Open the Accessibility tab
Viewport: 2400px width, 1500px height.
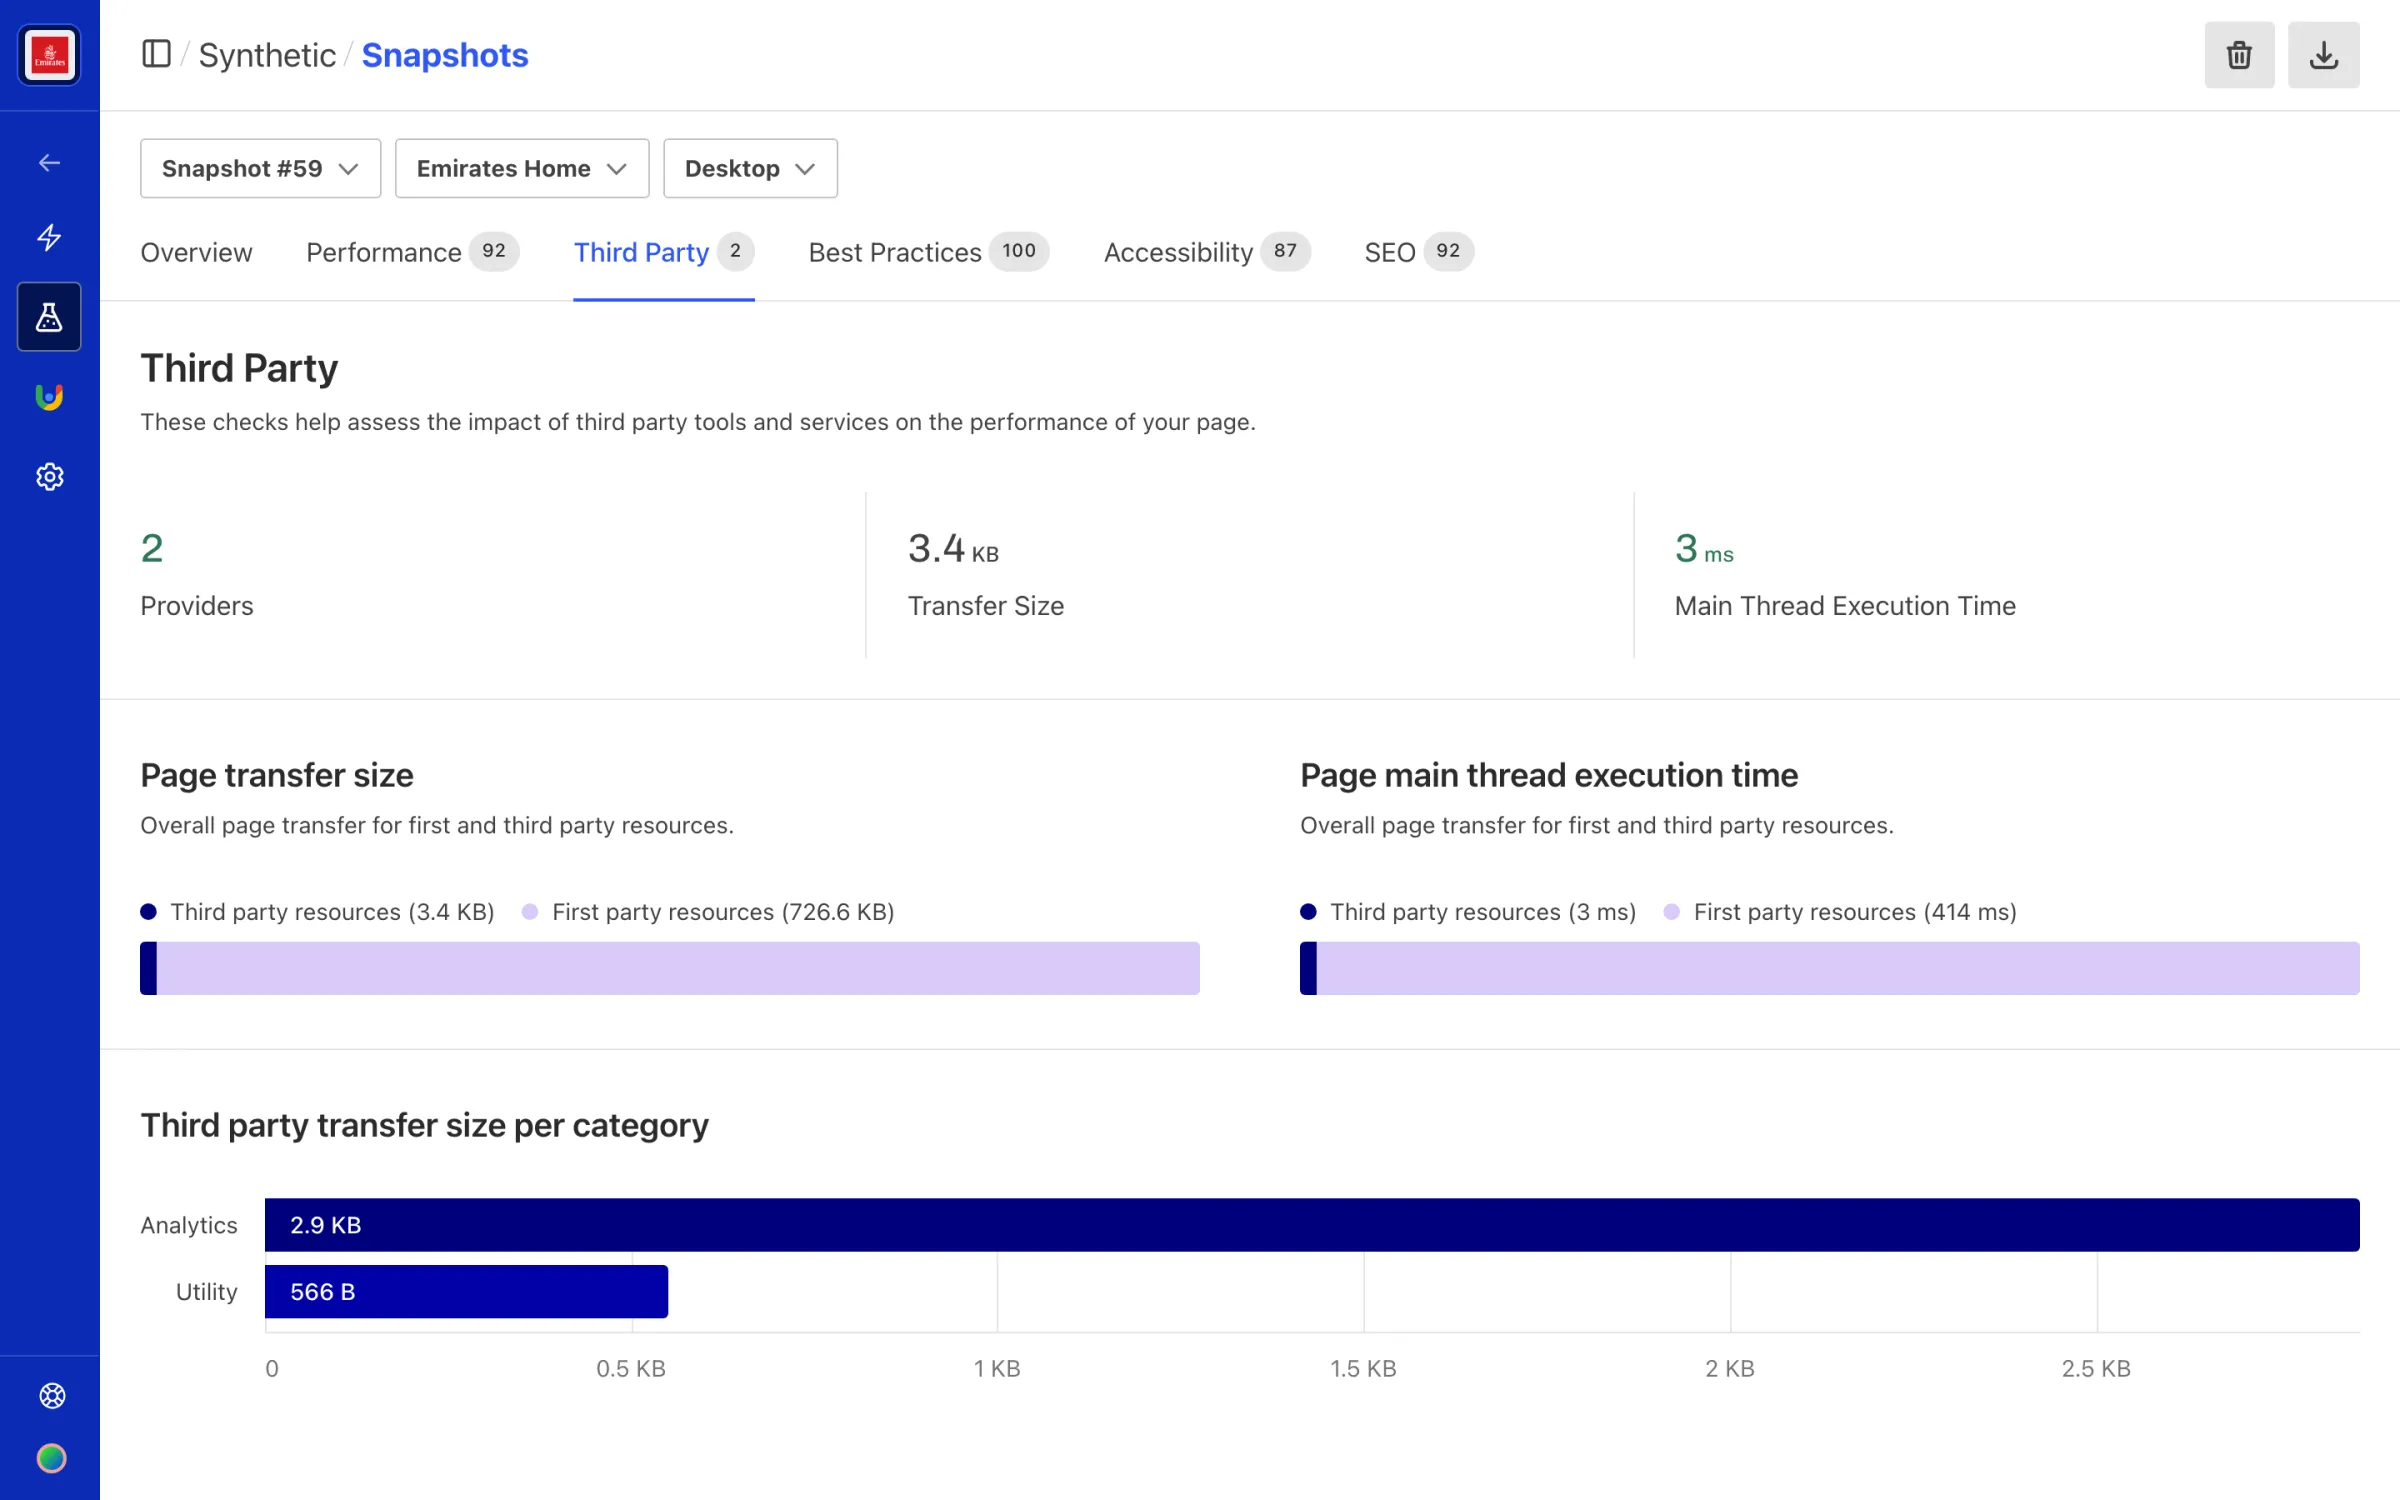(1206, 252)
